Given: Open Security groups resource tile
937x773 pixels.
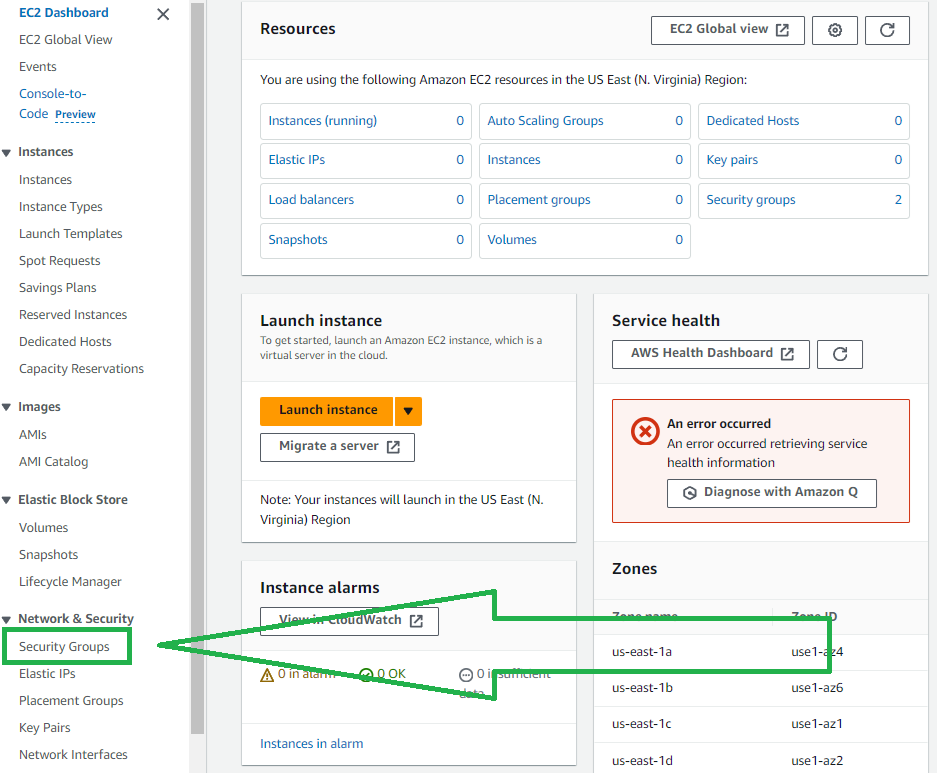Looking at the screenshot, I should pyautogui.click(x=804, y=201).
